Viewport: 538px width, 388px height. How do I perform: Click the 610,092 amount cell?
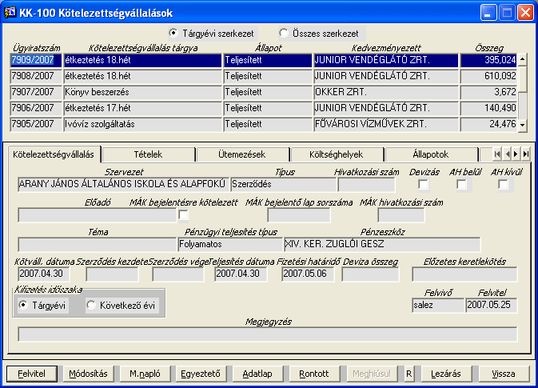point(488,76)
